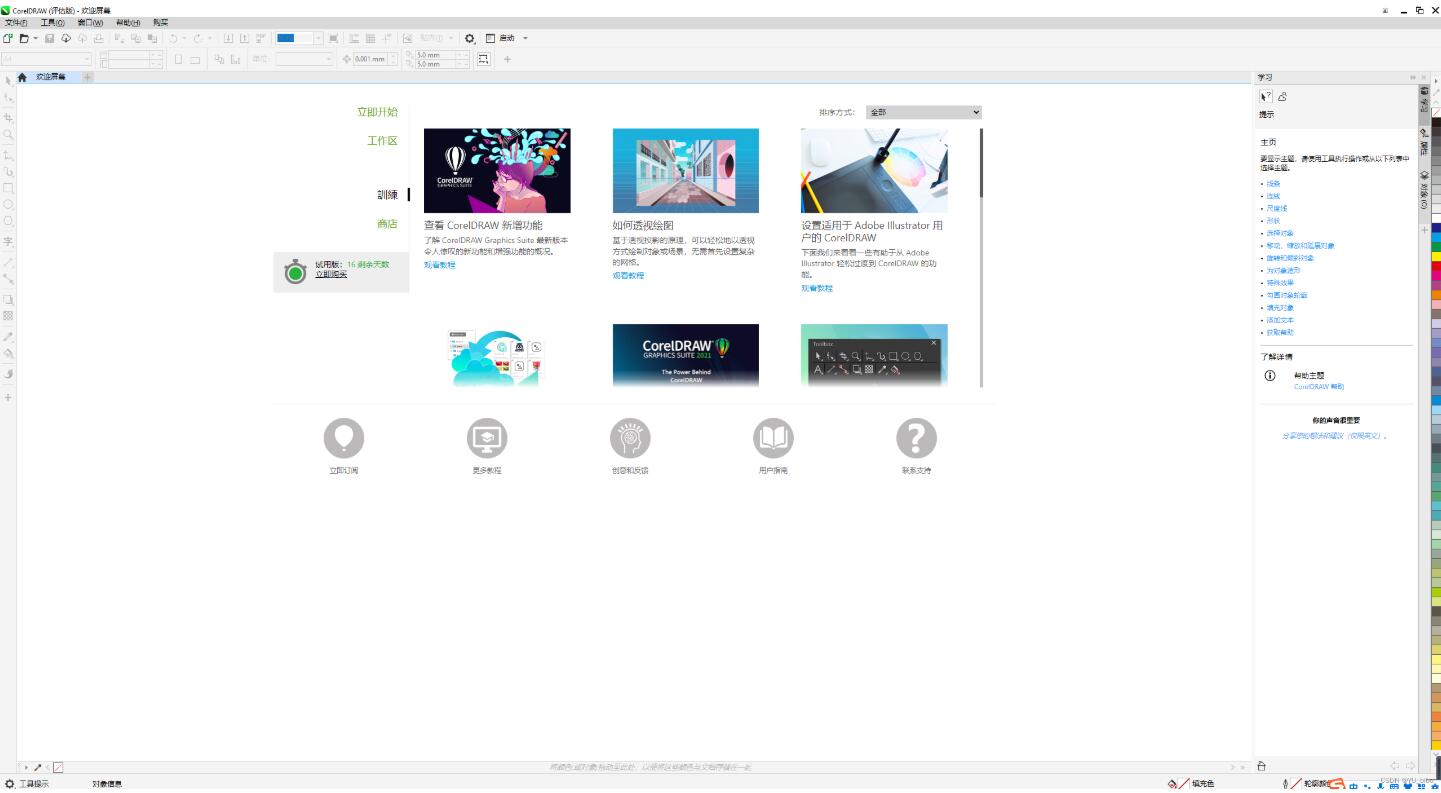Open the 用户指南 book icon
Screen dimensions: 1441x793
coord(773,438)
